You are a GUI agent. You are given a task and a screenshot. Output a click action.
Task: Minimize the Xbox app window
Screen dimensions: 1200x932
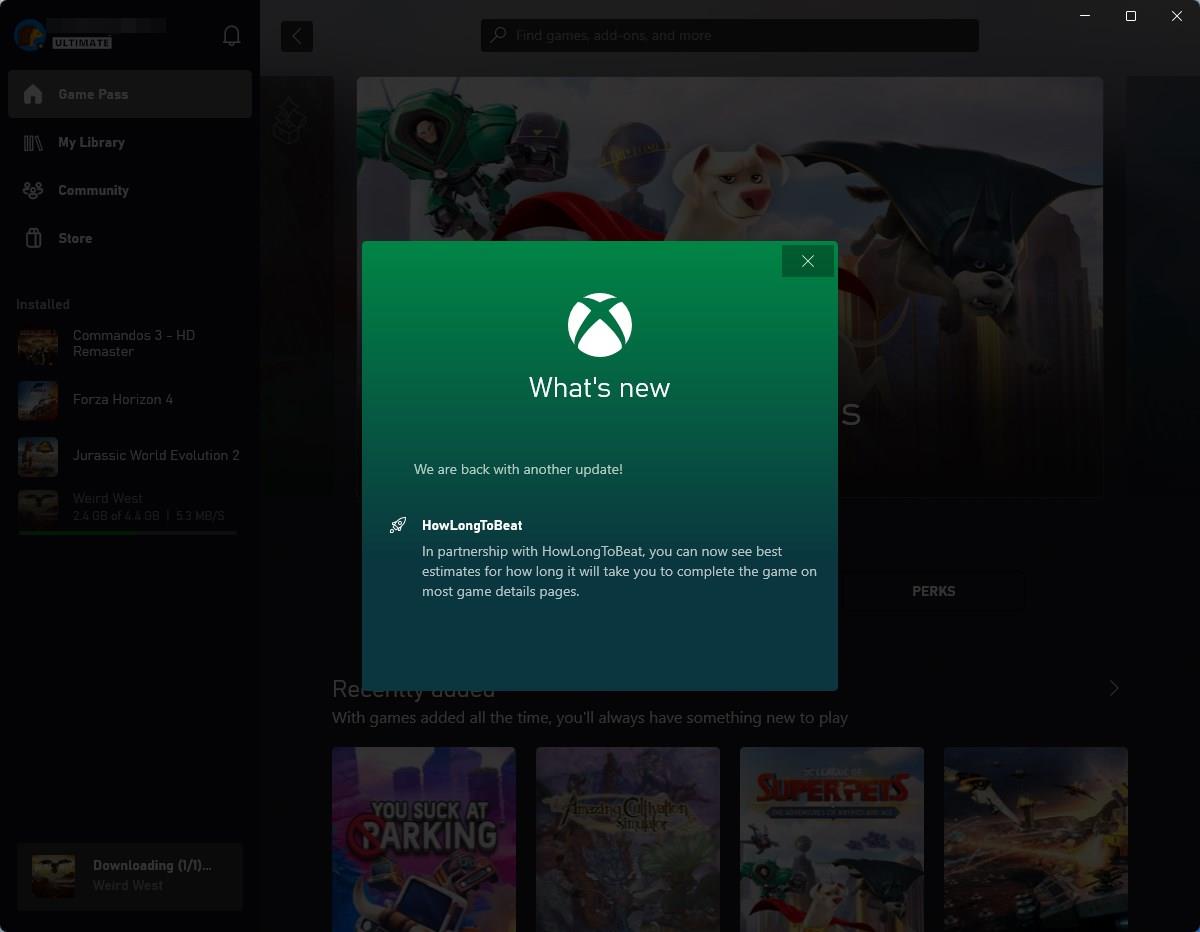point(1085,16)
